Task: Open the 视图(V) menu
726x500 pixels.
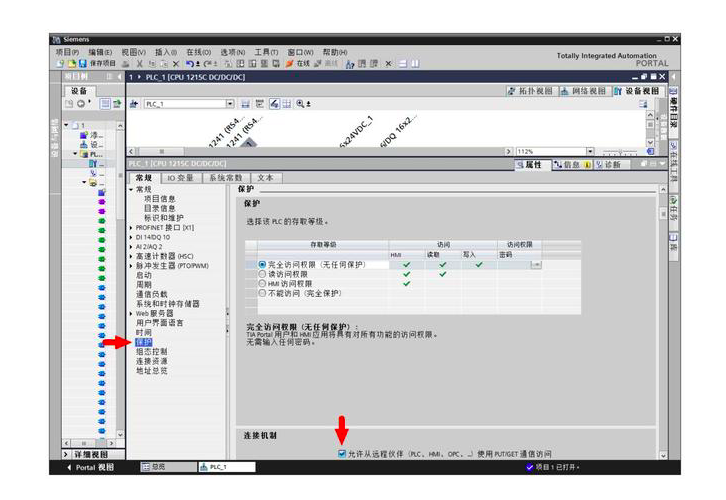Action: [133, 52]
